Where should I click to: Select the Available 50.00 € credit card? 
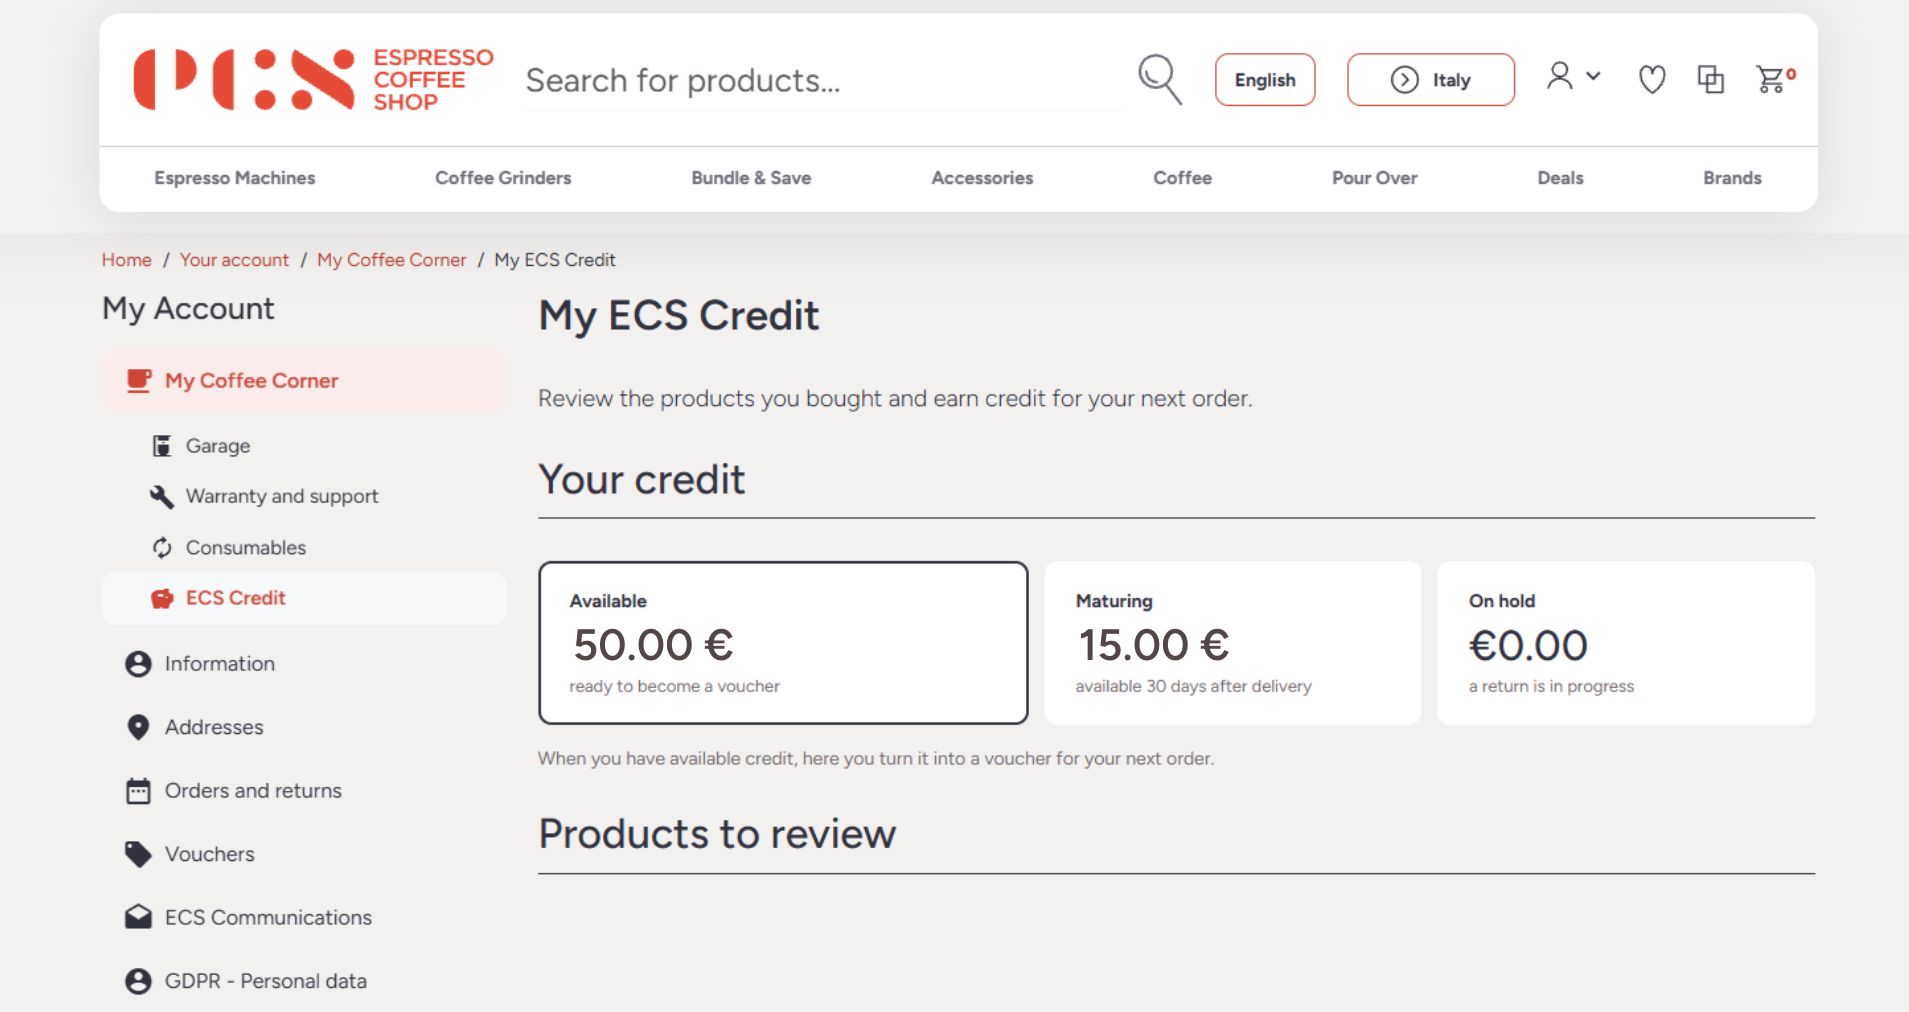click(783, 643)
